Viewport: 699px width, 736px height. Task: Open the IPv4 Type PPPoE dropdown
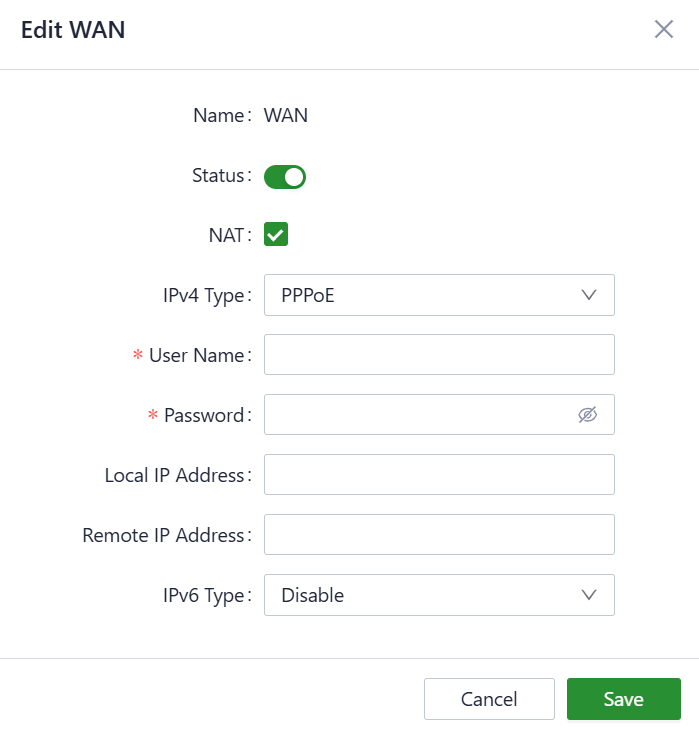(439, 295)
